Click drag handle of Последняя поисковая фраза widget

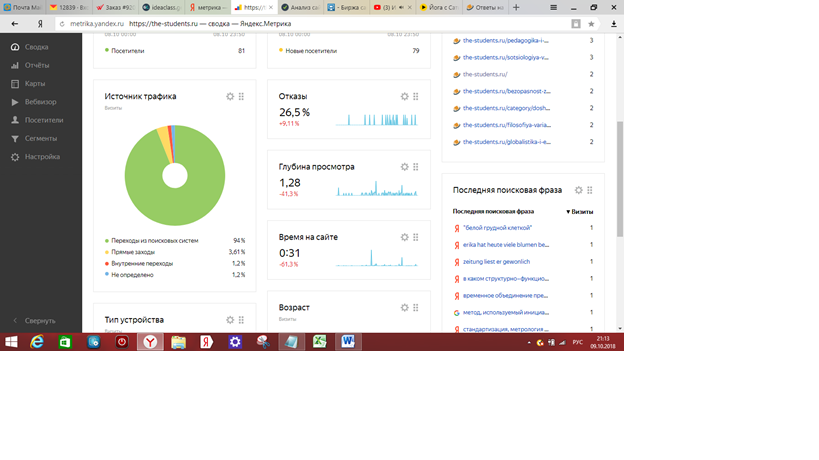(590, 190)
